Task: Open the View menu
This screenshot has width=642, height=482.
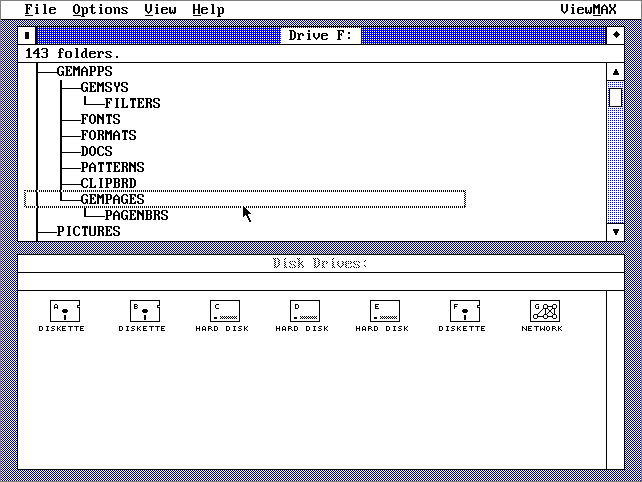Action: pyautogui.click(x=160, y=9)
